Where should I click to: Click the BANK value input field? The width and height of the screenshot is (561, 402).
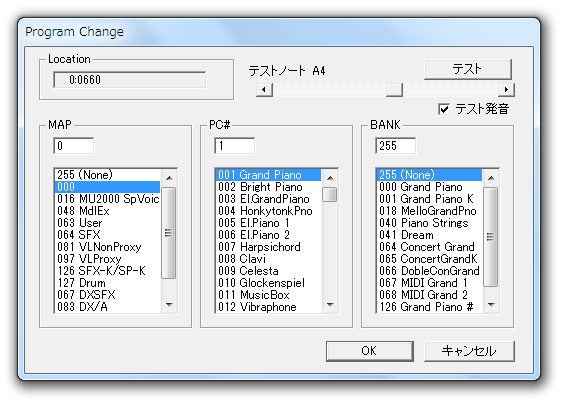[396, 146]
